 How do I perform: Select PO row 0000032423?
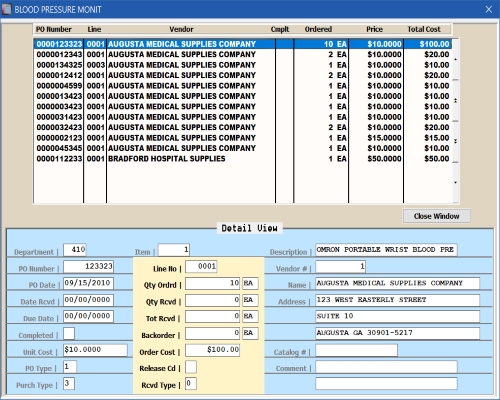(x=243, y=127)
